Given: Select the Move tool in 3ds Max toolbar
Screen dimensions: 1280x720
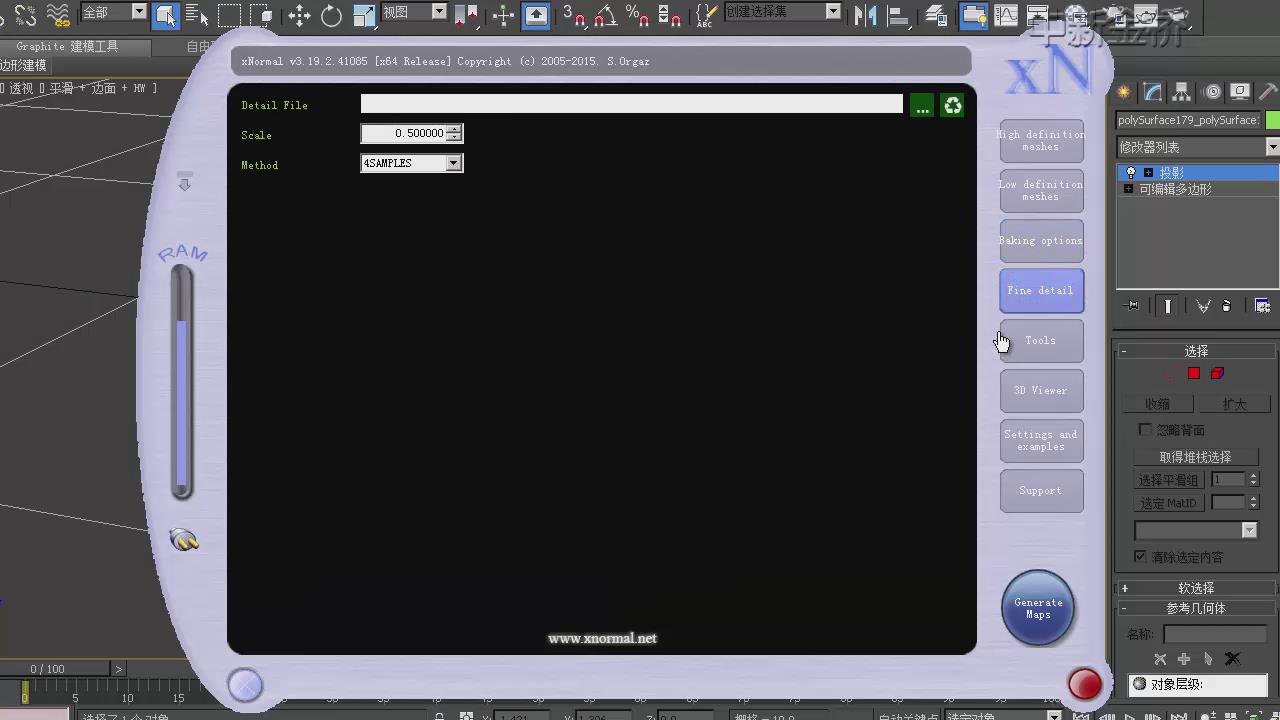Looking at the screenshot, I should [299, 15].
